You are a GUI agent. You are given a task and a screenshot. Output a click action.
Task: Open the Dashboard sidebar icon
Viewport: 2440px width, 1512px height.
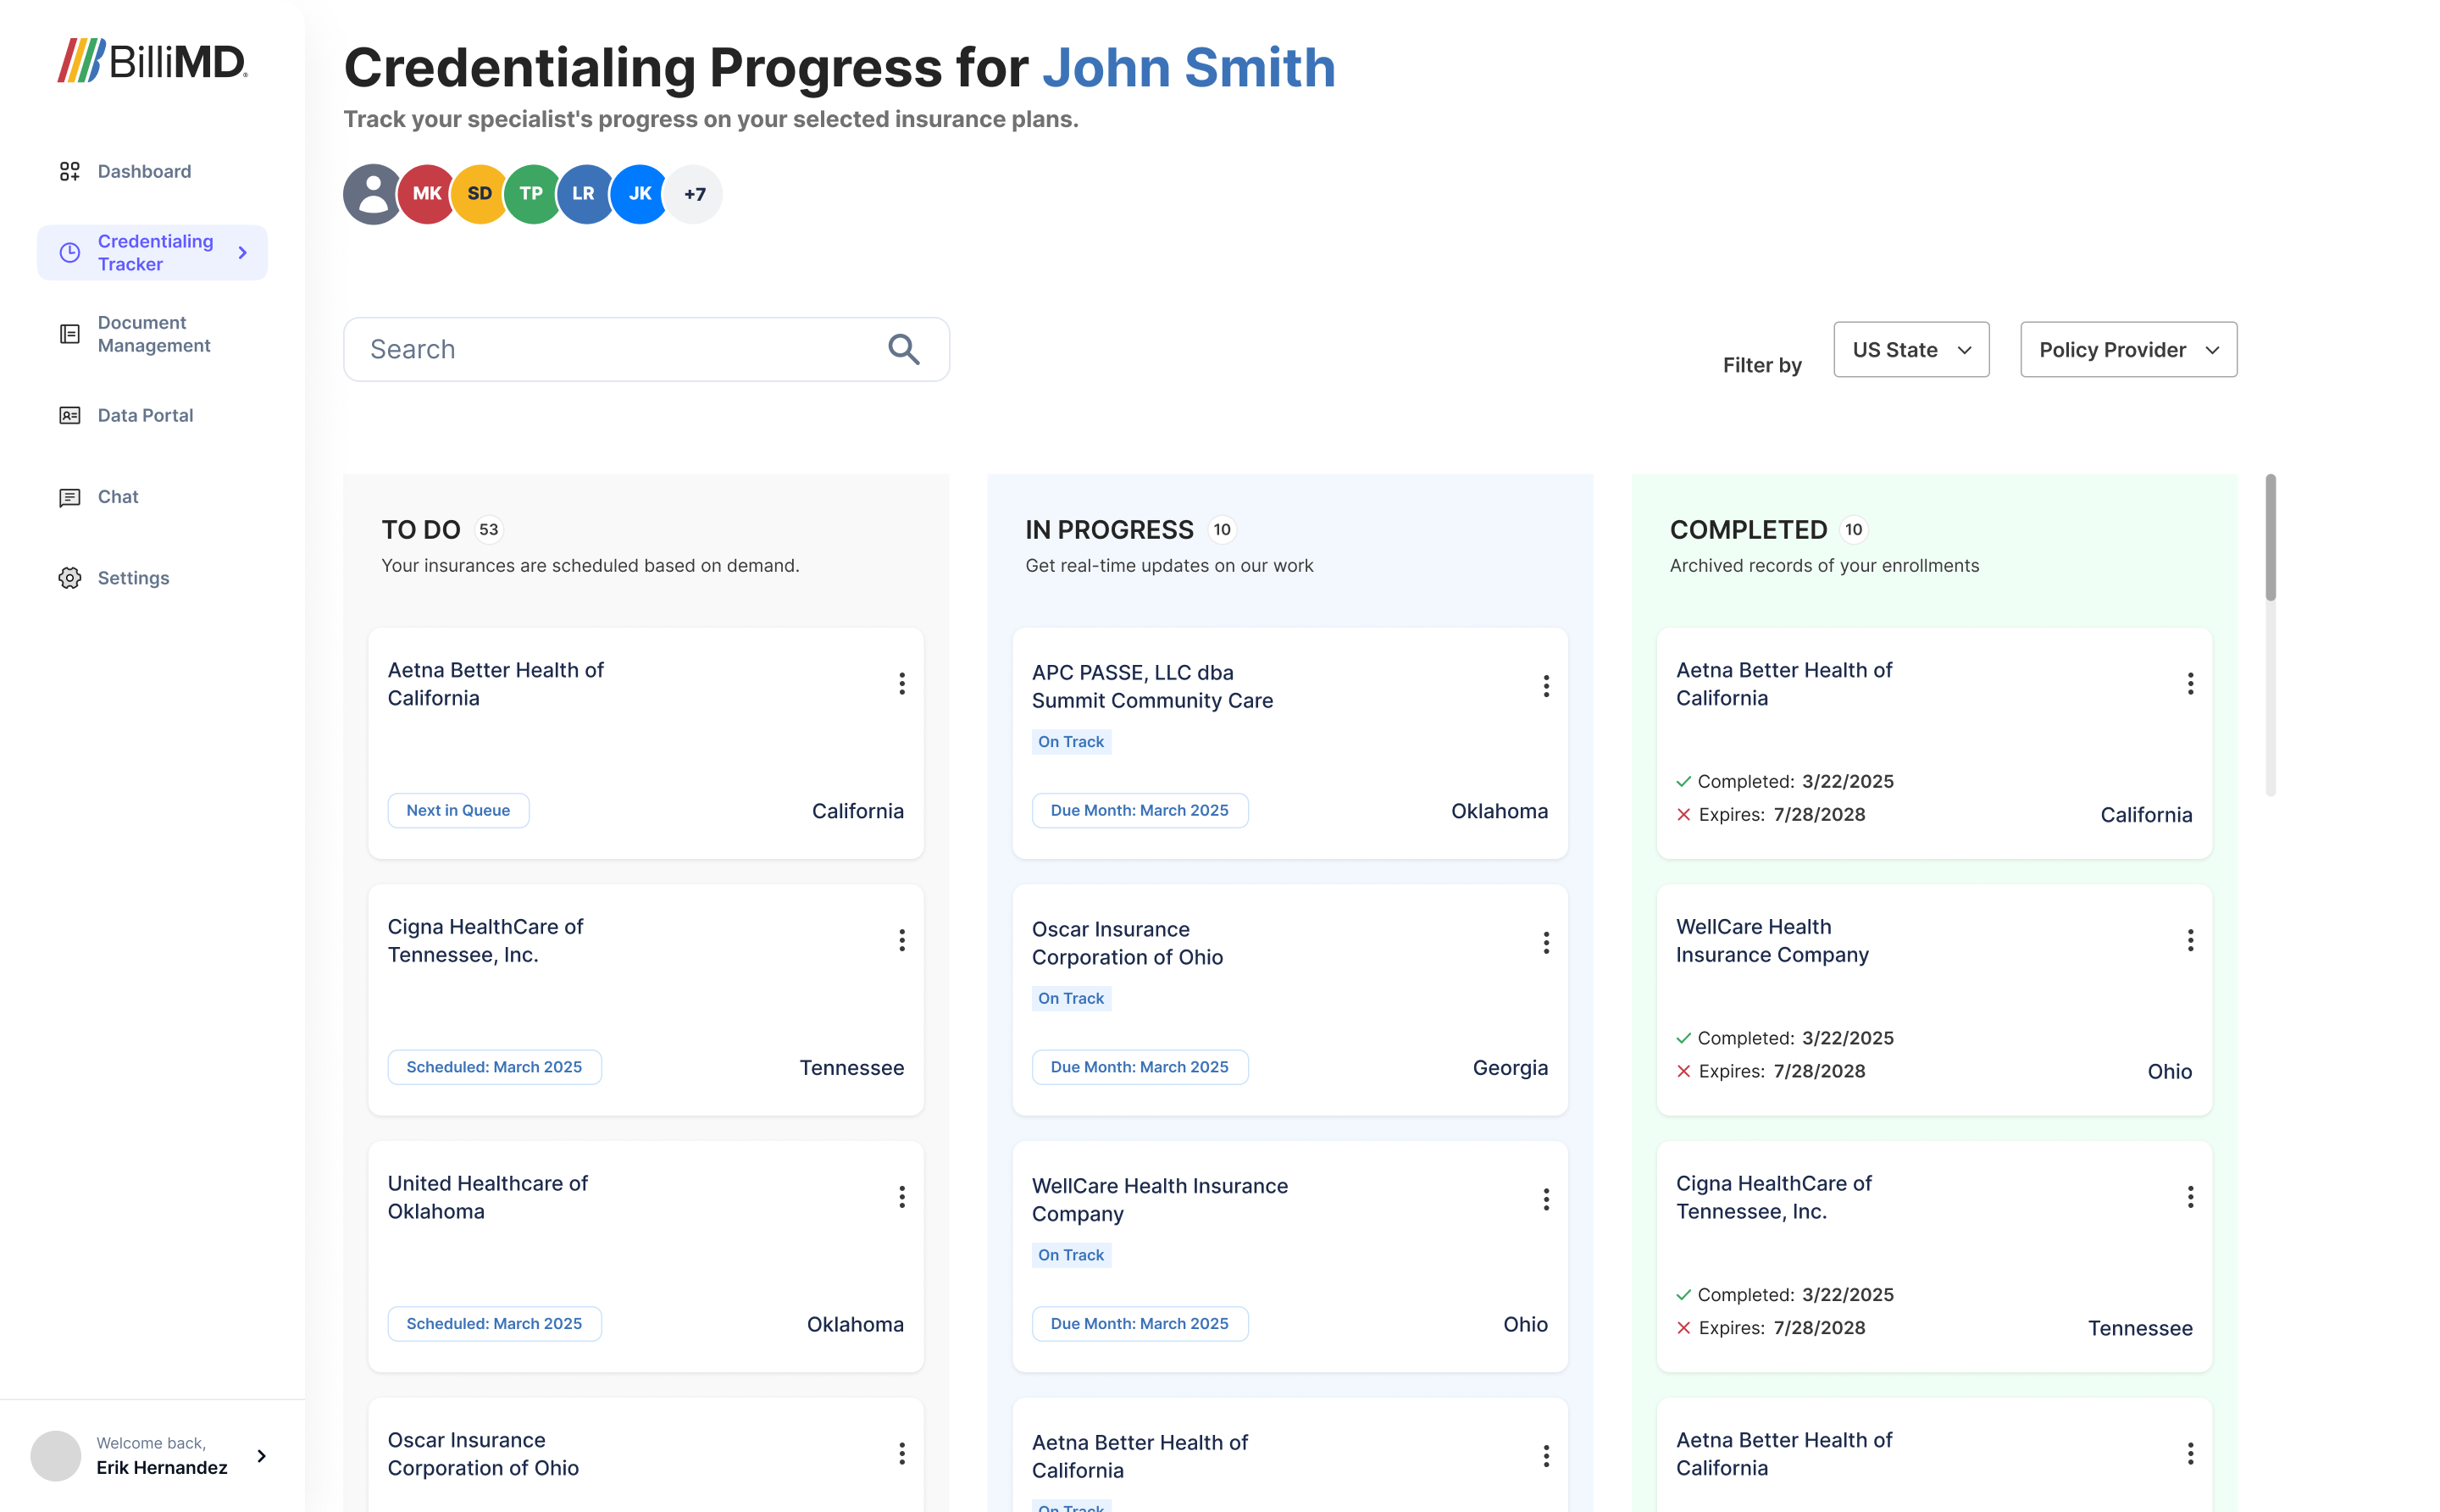coord(69,171)
